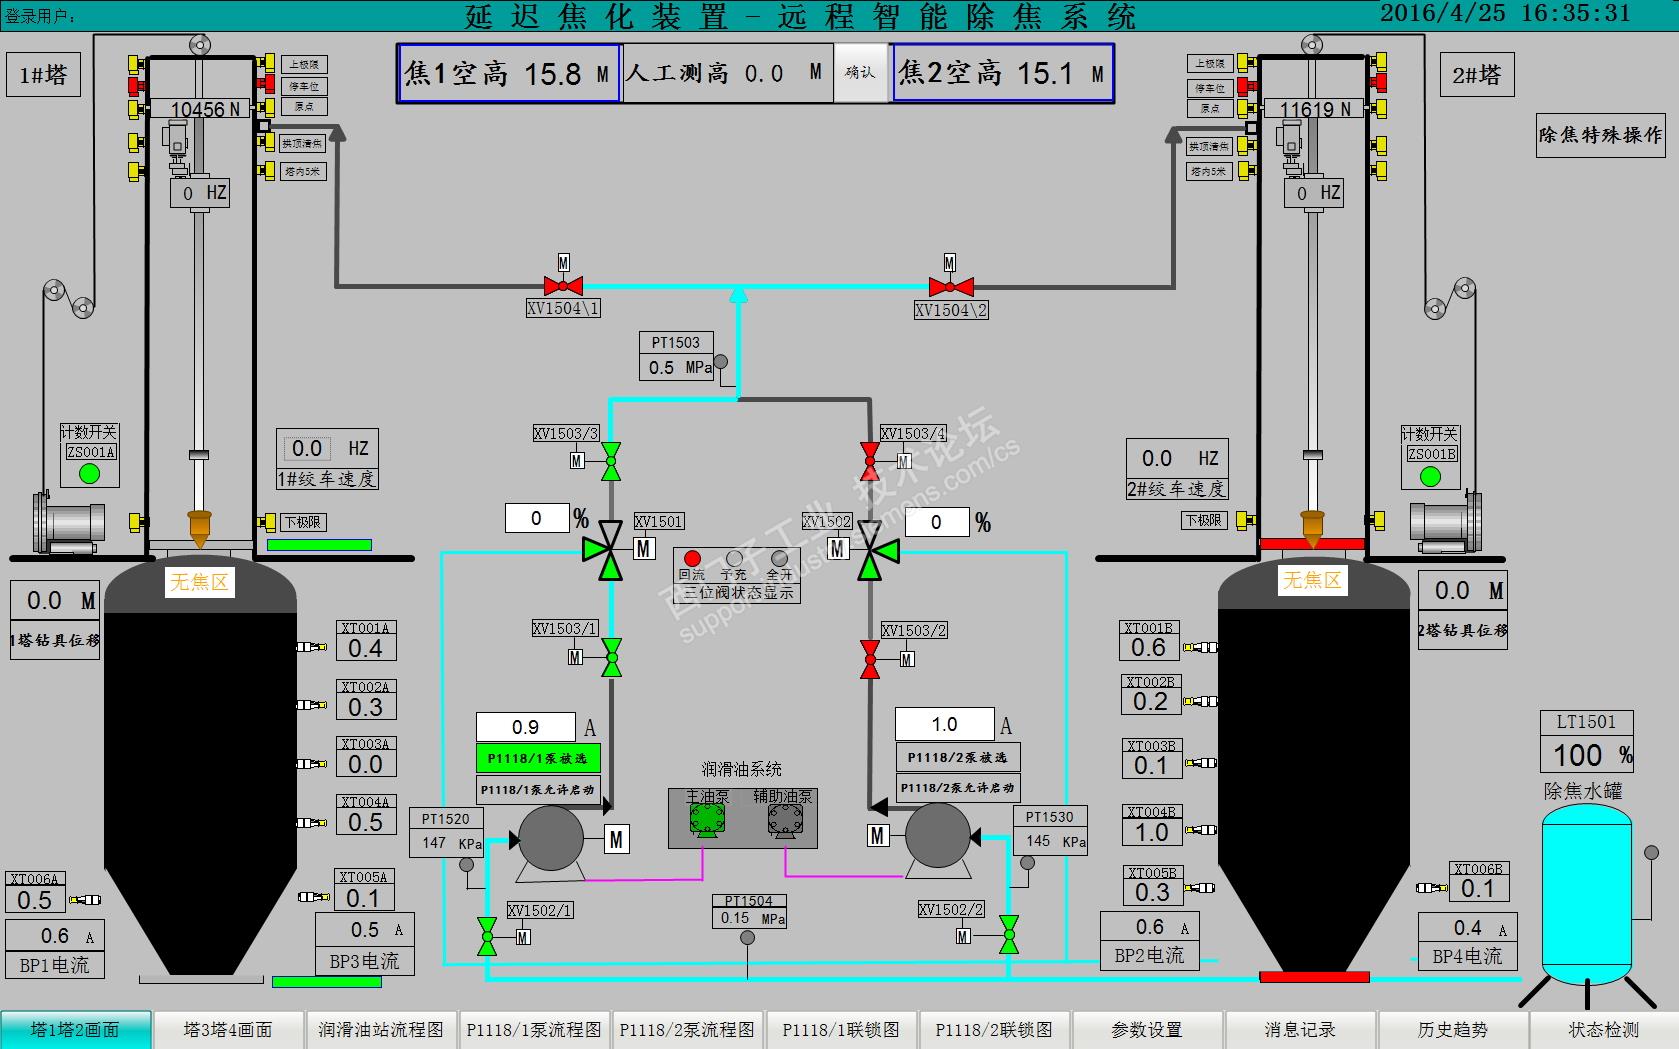Click the XV1504\1 motorized valve symbol

coord(563,286)
